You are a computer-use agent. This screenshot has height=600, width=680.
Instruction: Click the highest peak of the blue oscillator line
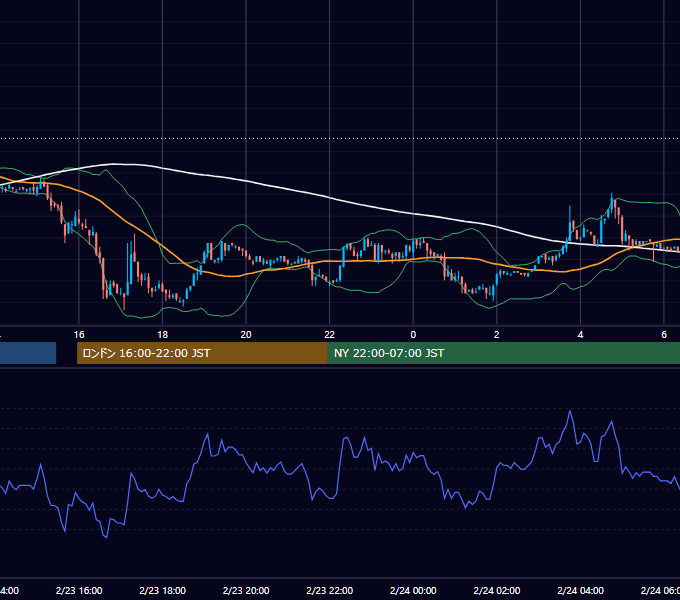pyautogui.click(x=570, y=411)
